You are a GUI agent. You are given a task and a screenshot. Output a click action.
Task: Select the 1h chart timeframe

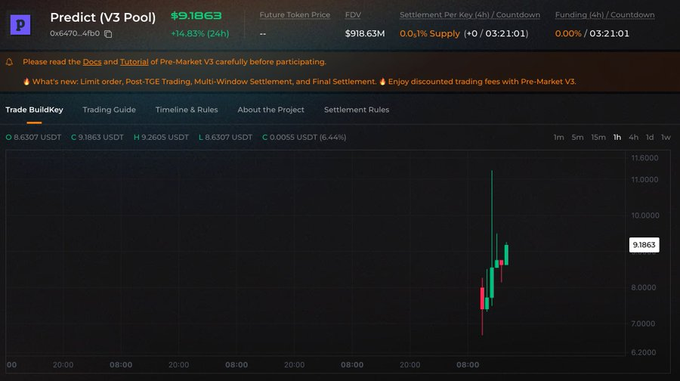617,137
